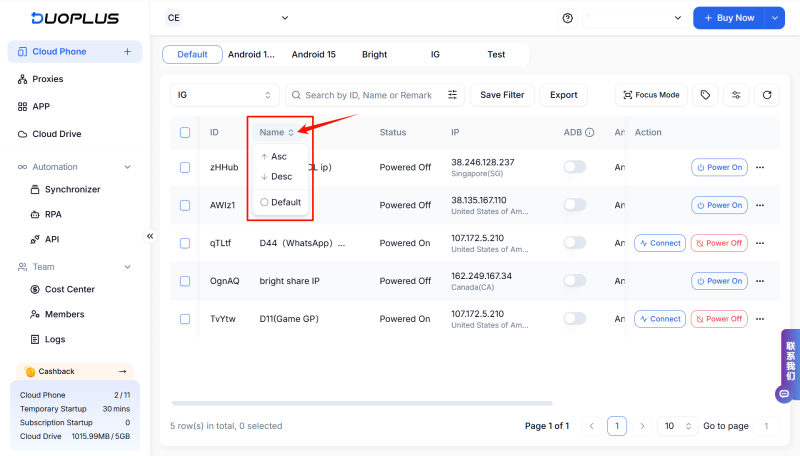Collapse the sidebar with the double-arrow icon
Viewport: 800px width, 456px height.
[150, 236]
